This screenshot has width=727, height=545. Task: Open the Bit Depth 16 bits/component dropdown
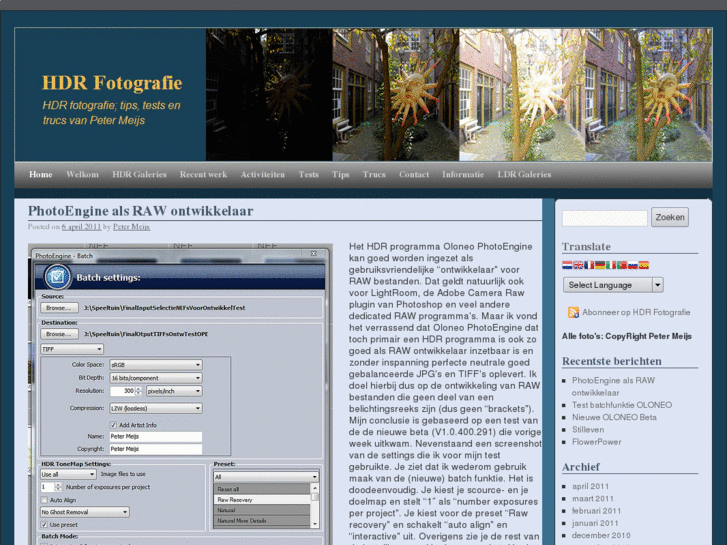[x=156, y=378]
